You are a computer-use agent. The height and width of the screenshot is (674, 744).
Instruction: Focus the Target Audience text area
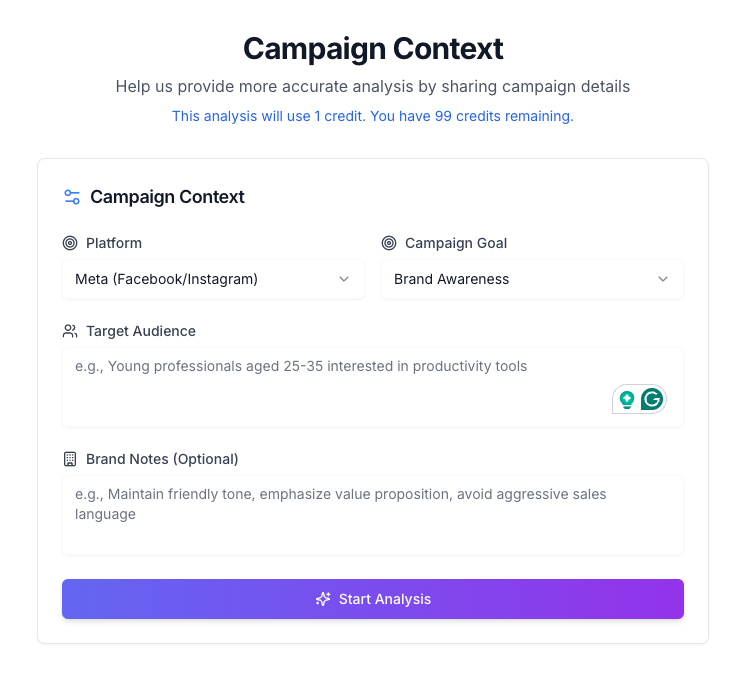(372, 387)
